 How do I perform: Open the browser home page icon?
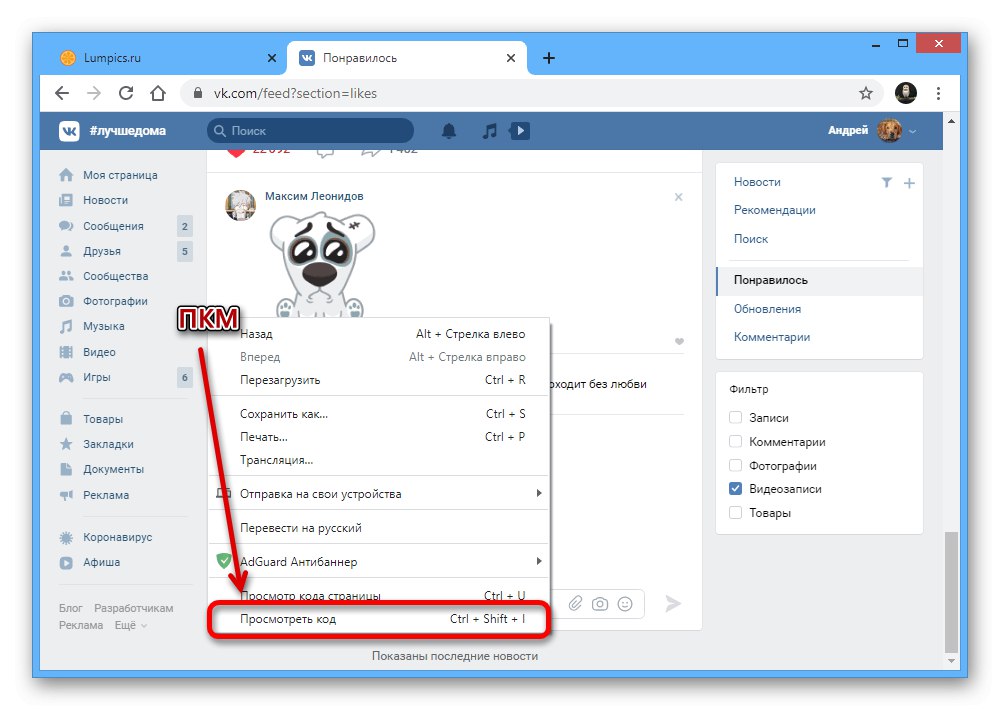coord(158,93)
